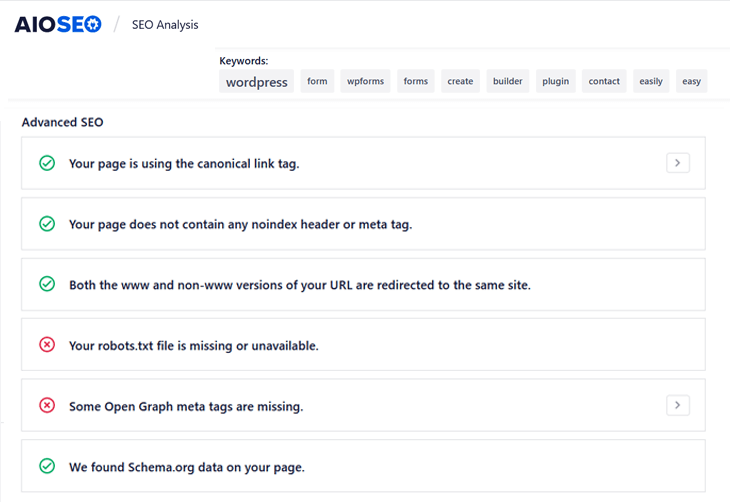Click green check icon beside Schema.org message
The height and width of the screenshot is (502, 730).
(x=47, y=466)
